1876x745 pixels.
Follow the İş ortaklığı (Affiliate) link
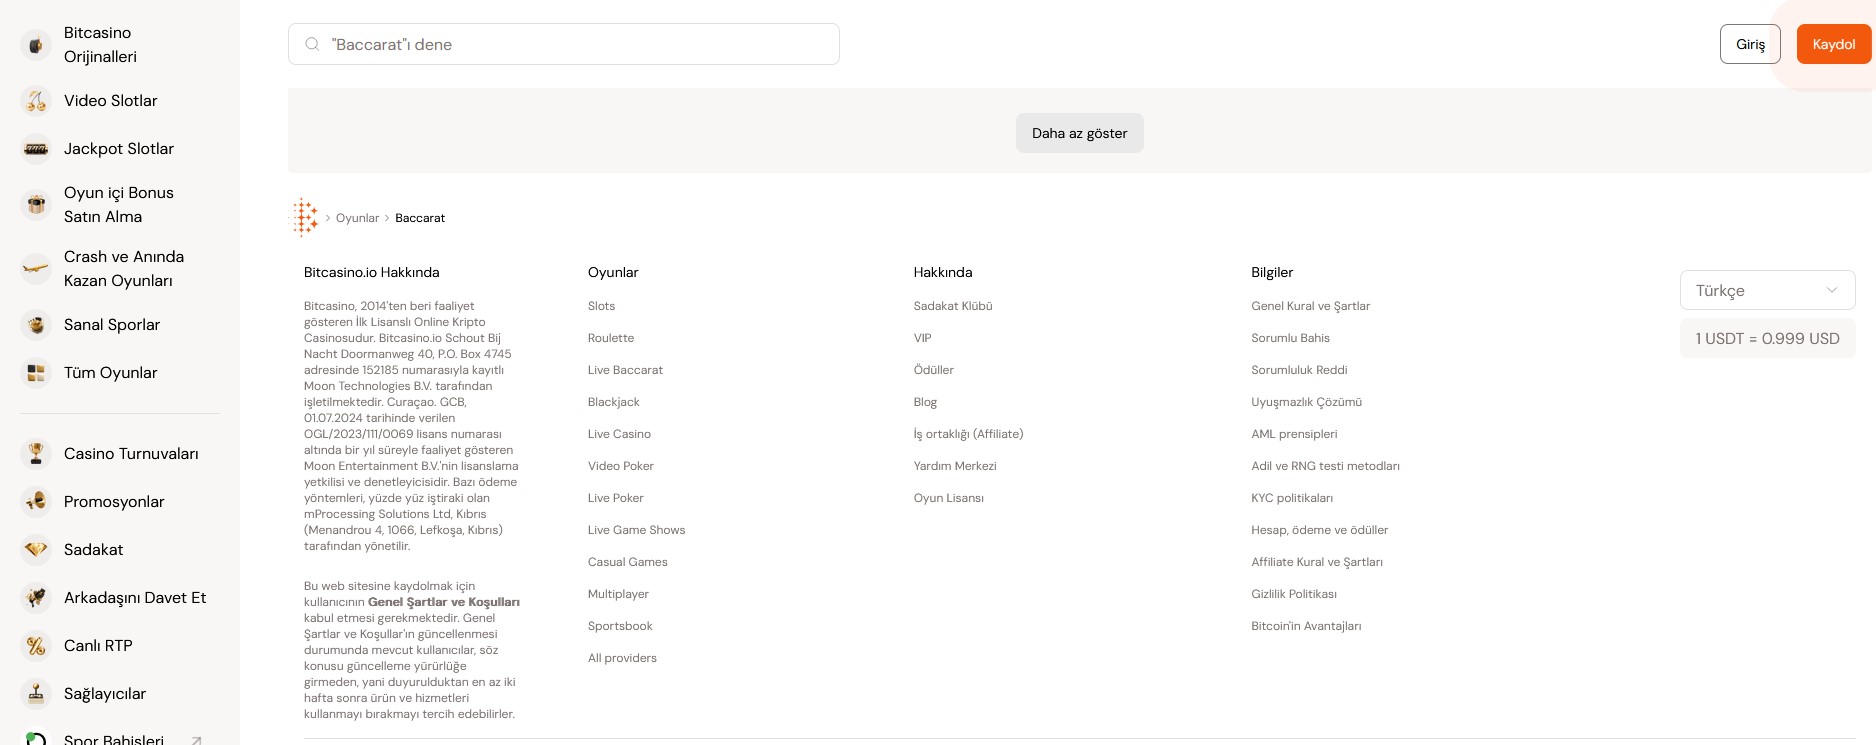pyautogui.click(x=968, y=434)
